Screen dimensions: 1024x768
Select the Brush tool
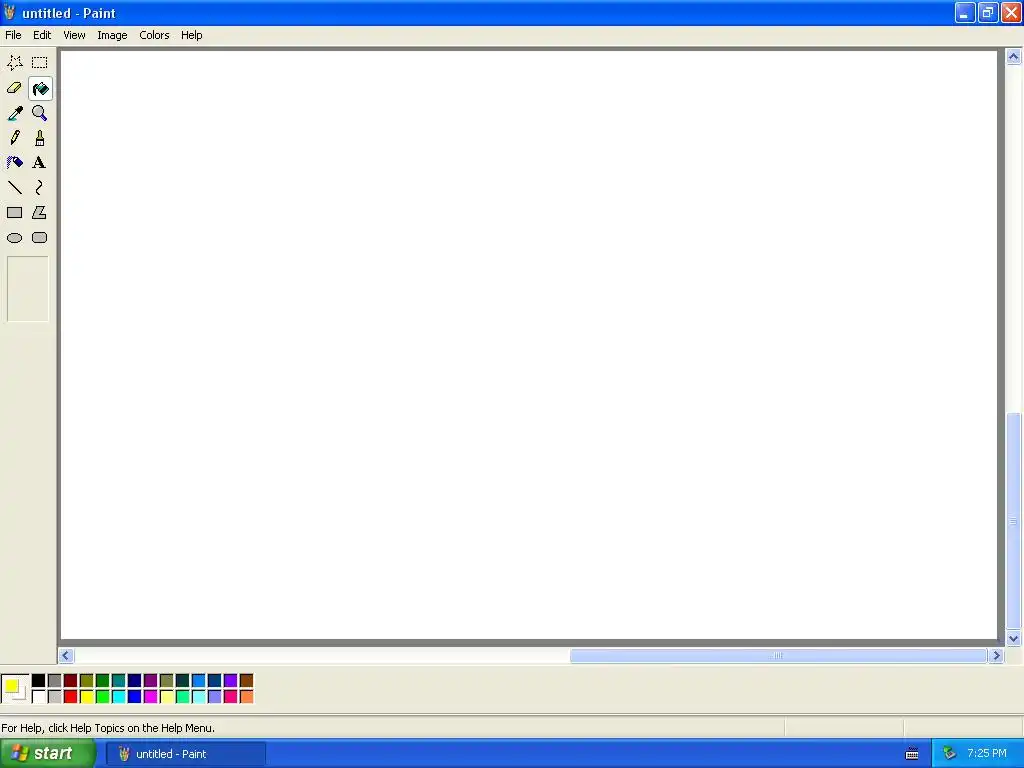[40, 138]
